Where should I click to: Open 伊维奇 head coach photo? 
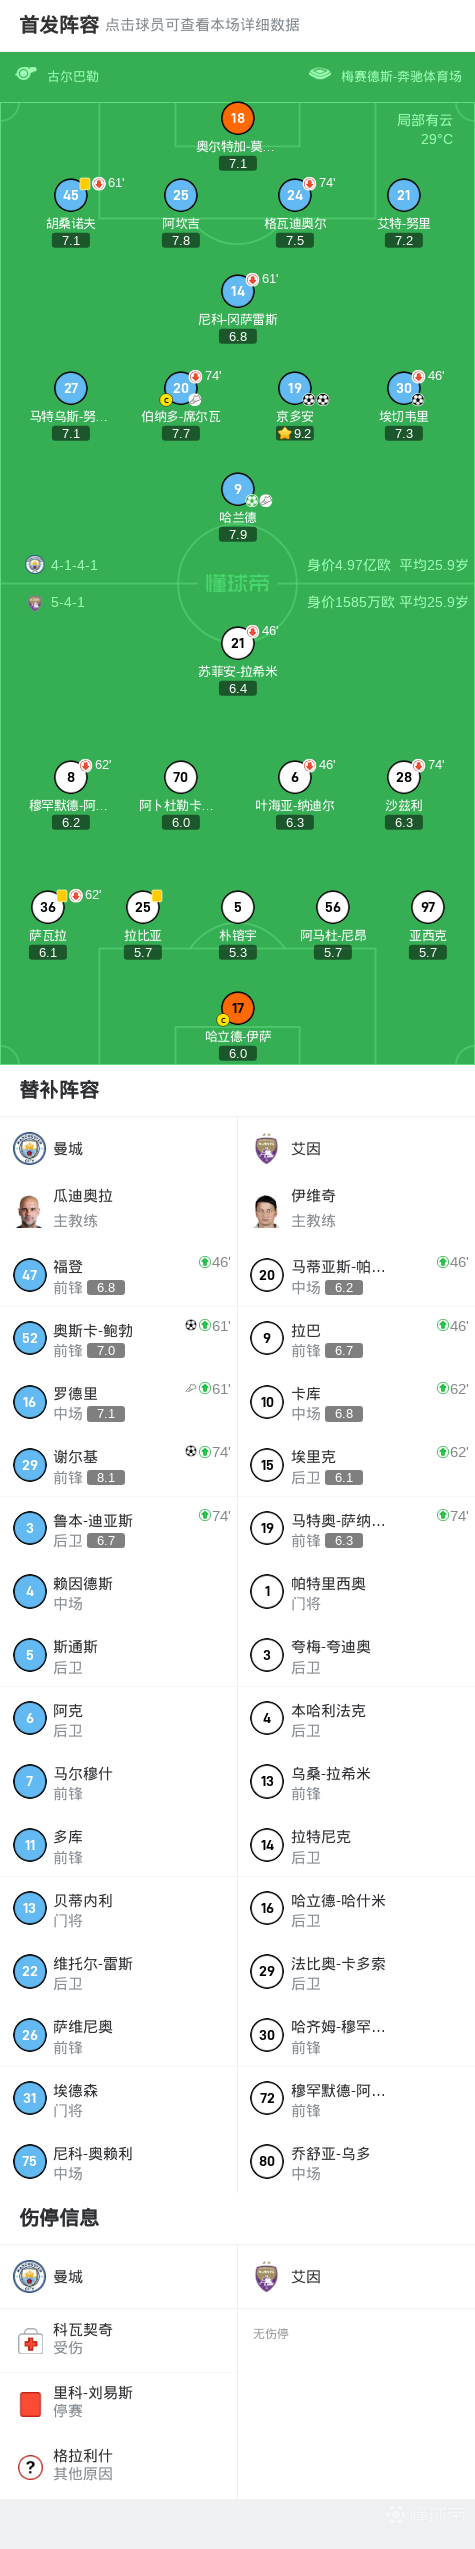[x=267, y=1209]
